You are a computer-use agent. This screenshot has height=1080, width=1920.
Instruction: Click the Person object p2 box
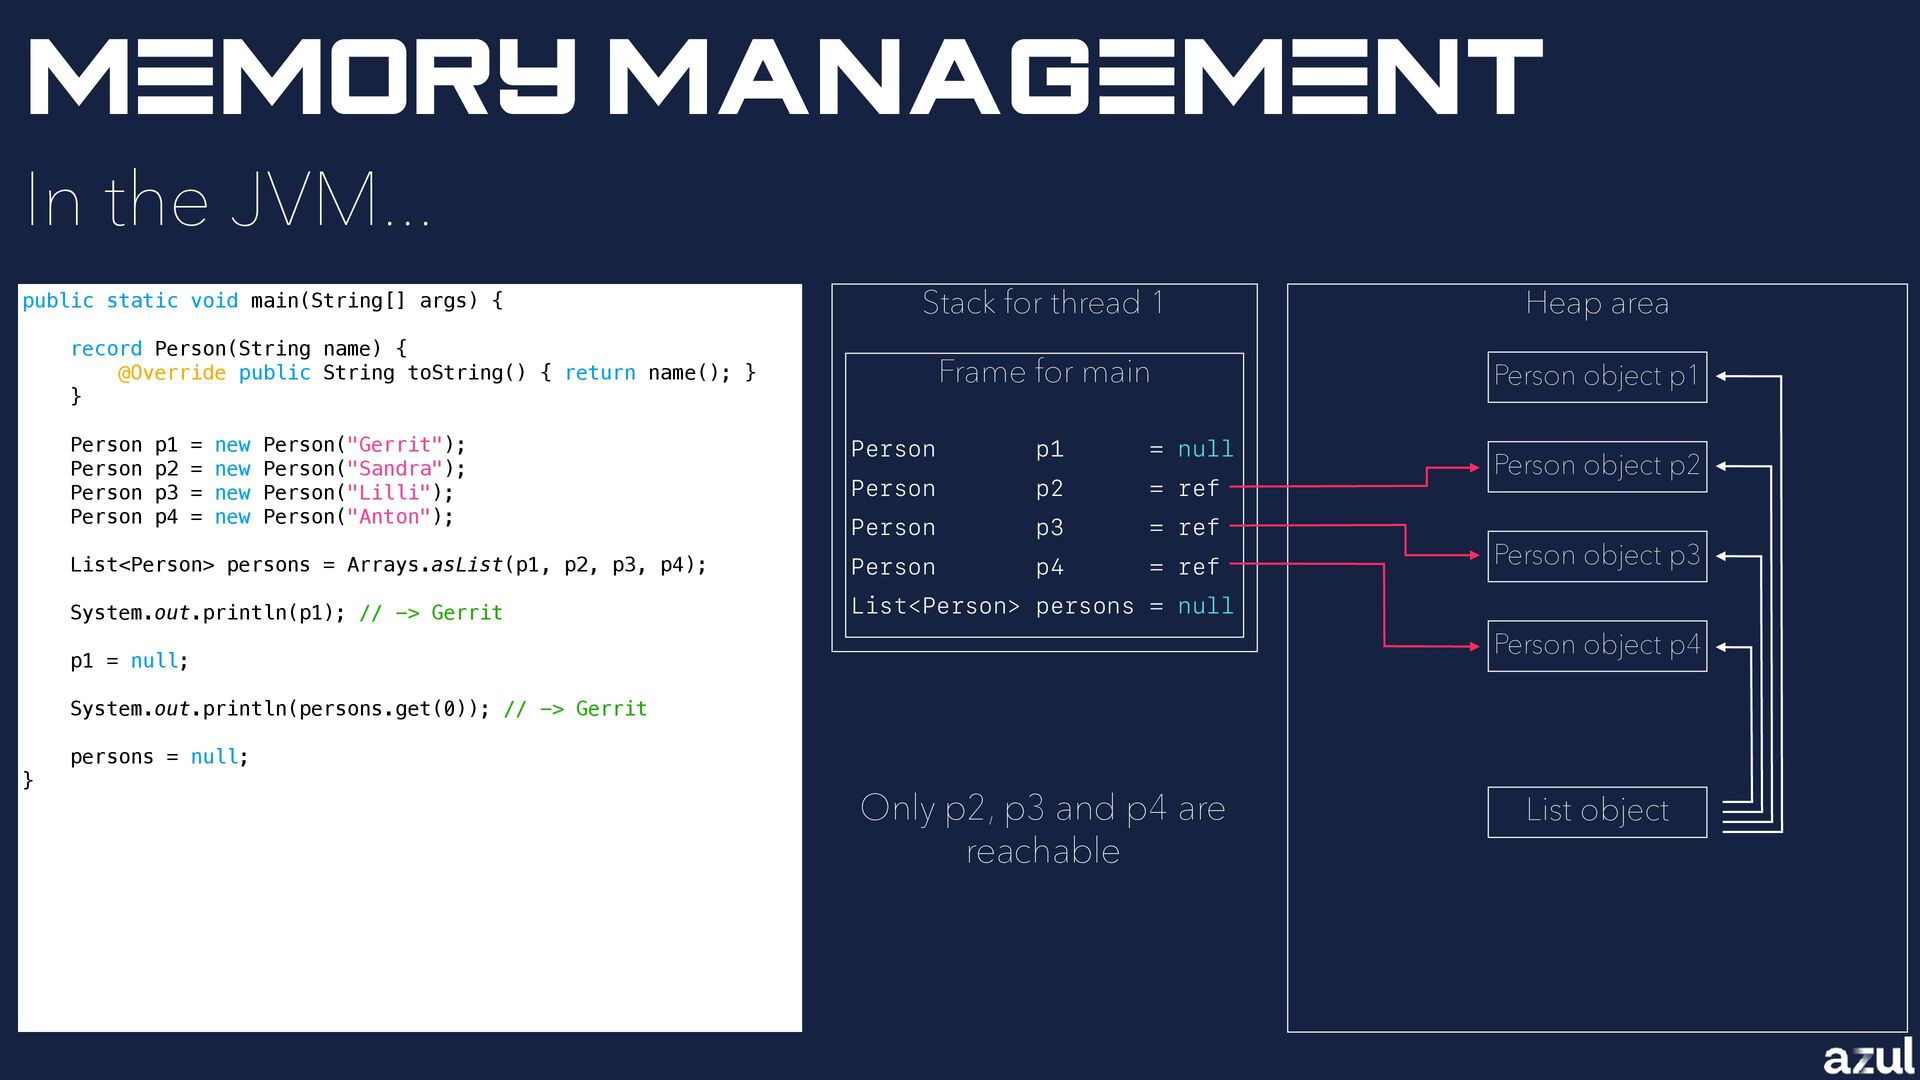1596,466
